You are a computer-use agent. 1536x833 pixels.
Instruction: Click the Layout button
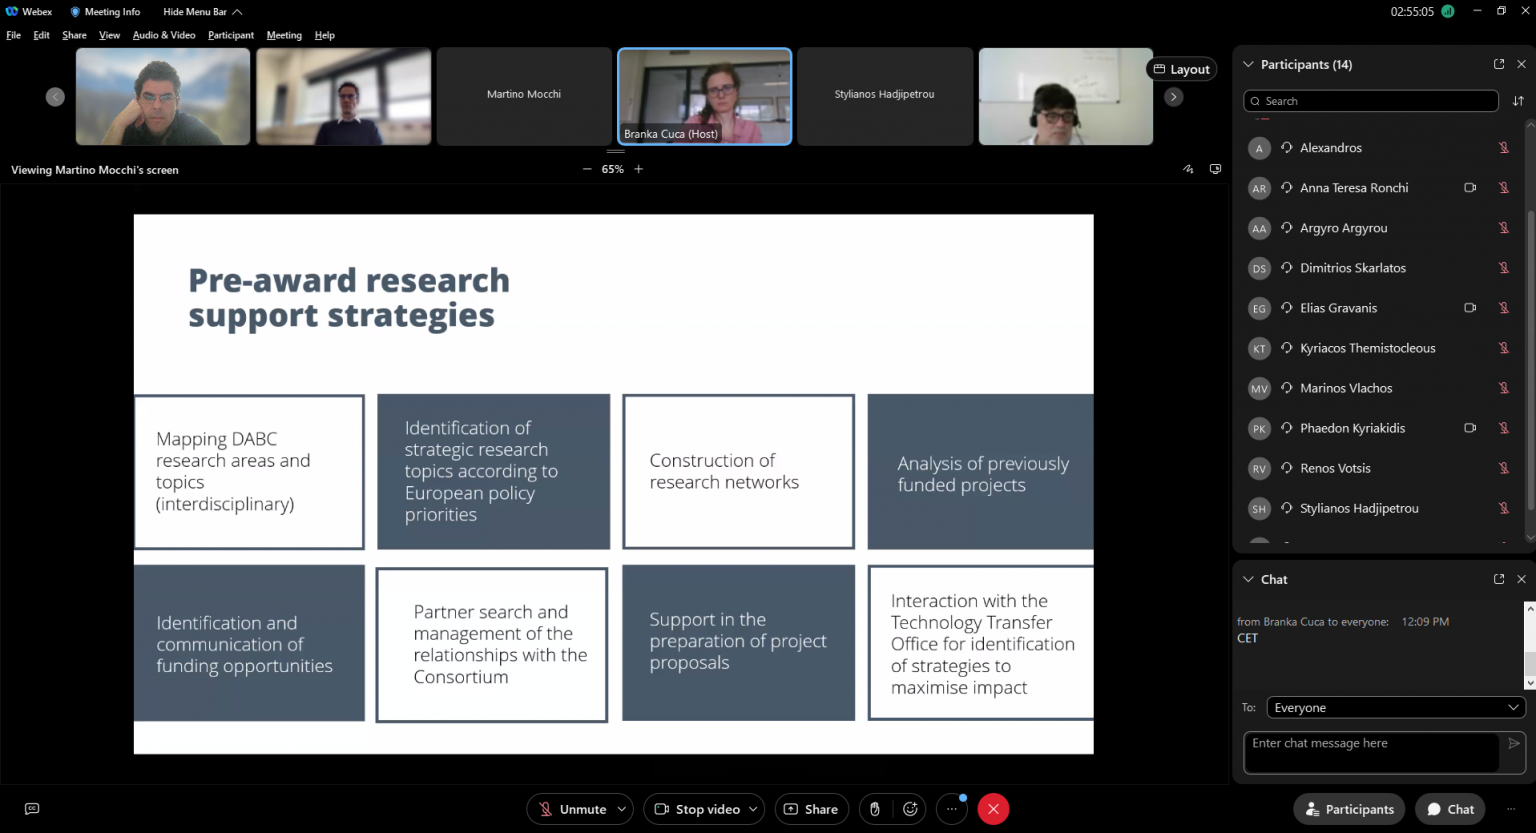[1181, 69]
